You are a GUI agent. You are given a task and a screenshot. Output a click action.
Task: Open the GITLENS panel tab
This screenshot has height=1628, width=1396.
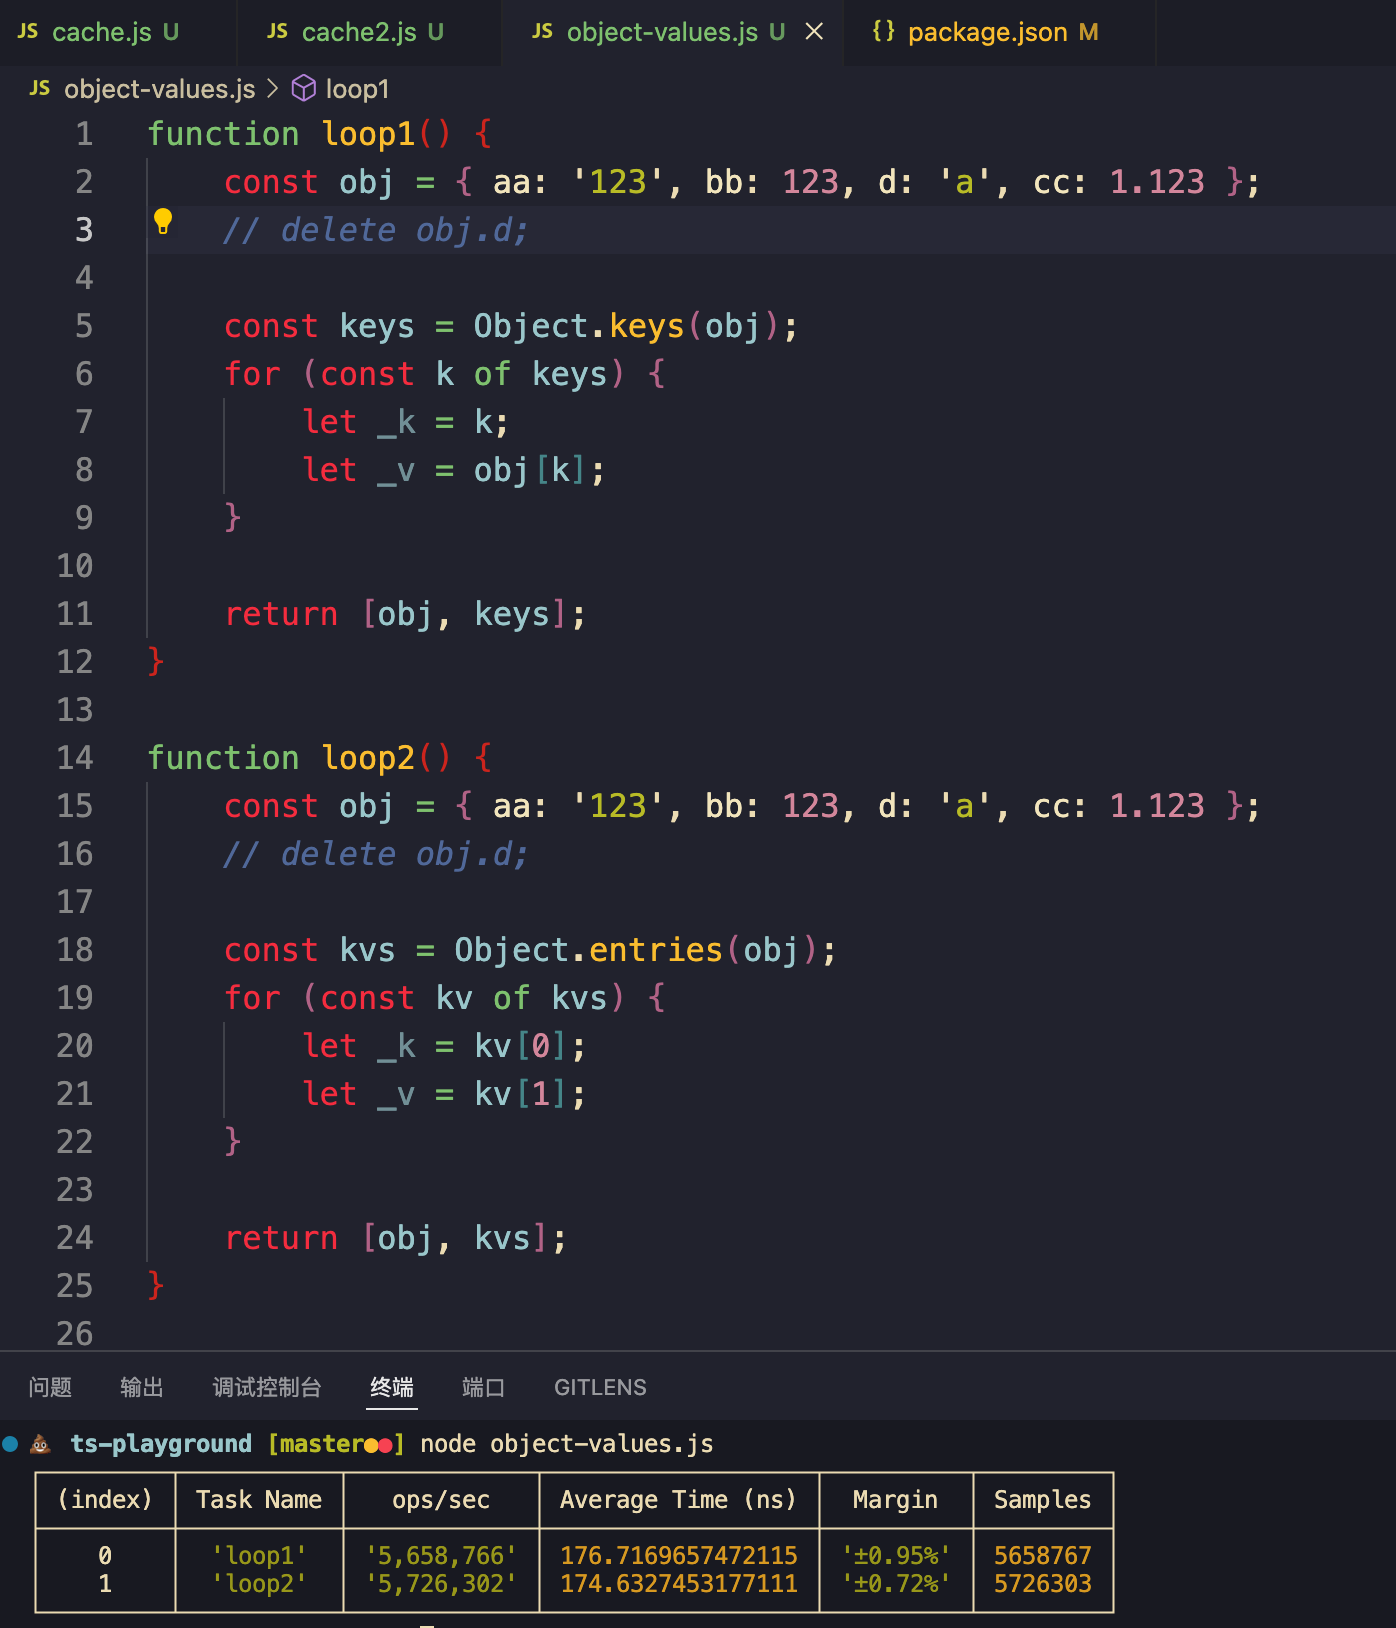[x=600, y=1387]
